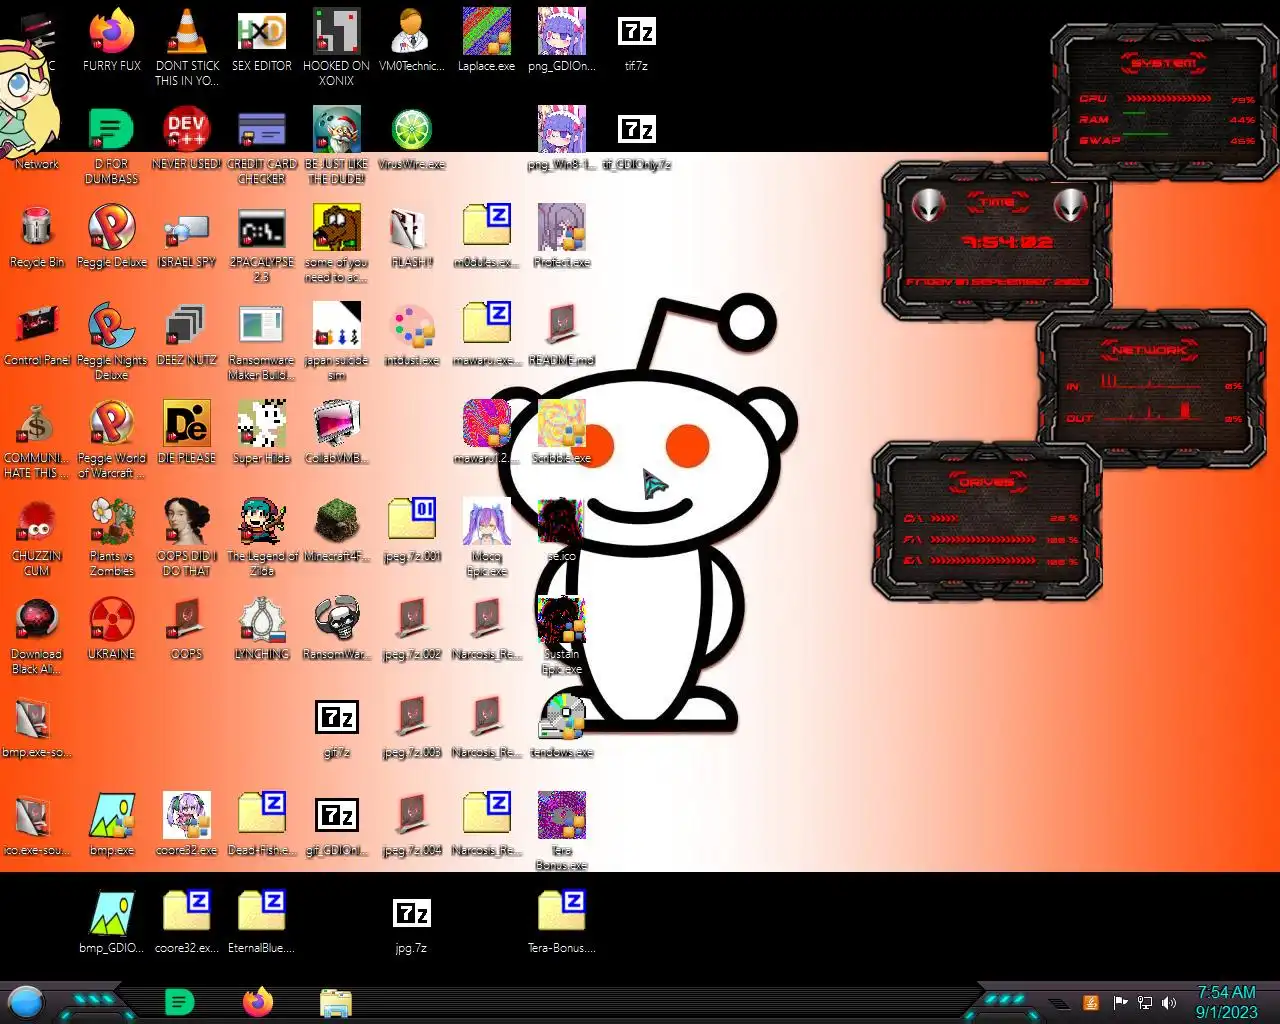Select the jpeg.7z.002 file
This screenshot has width=1280, height=1024.
coord(412,627)
